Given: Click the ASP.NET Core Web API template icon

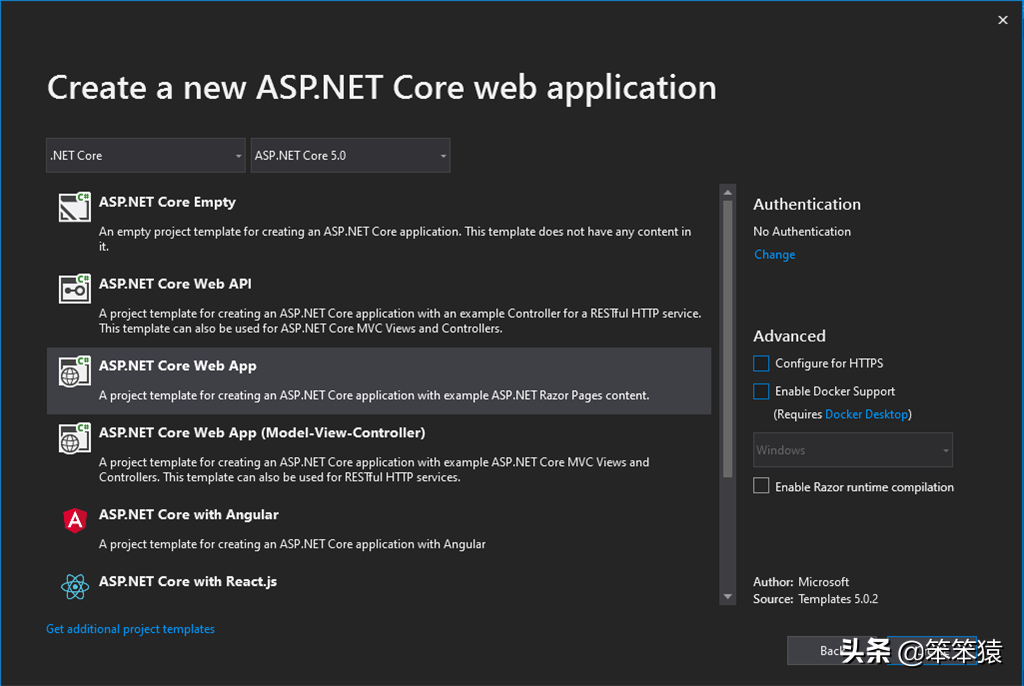Looking at the screenshot, I should pyautogui.click(x=74, y=289).
